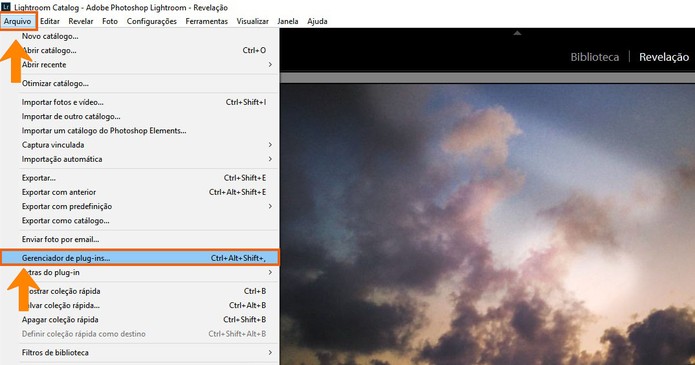Expand the Extras do plug-in submenu
The width and height of the screenshot is (695, 365).
tap(140, 272)
